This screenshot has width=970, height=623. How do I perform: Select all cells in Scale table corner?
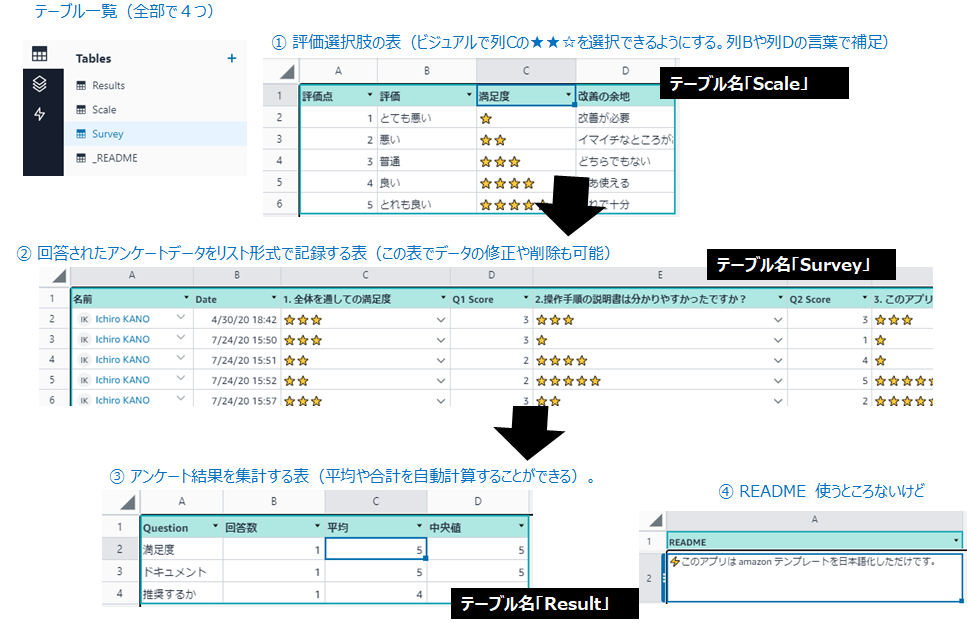tap(286, 71)
